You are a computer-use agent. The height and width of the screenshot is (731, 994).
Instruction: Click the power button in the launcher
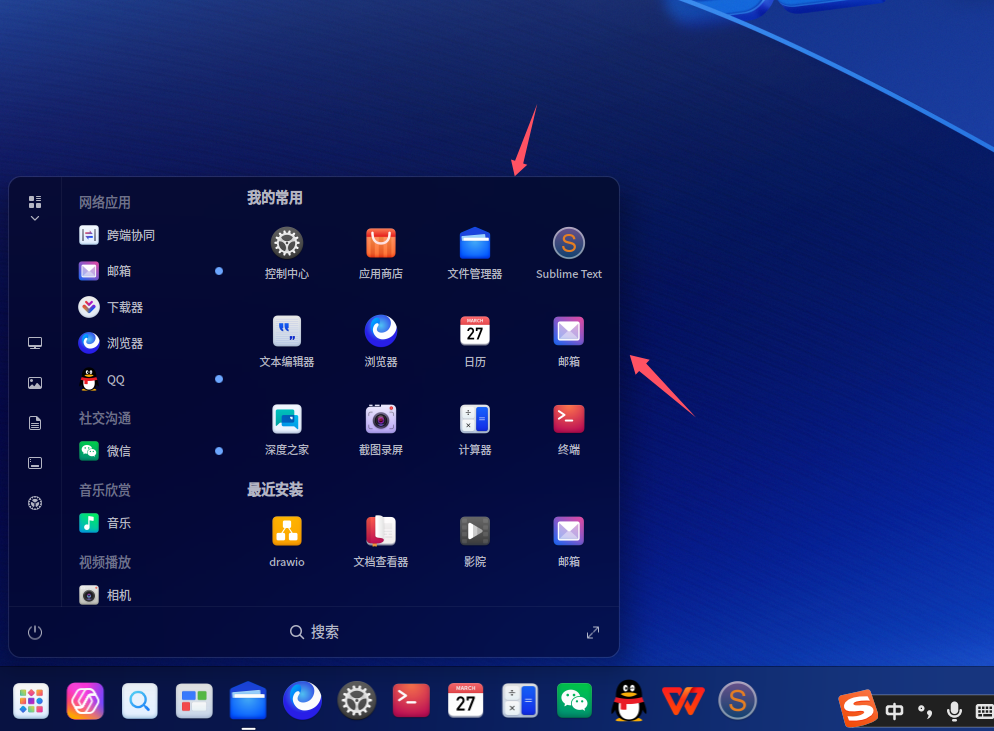(35, 632)
